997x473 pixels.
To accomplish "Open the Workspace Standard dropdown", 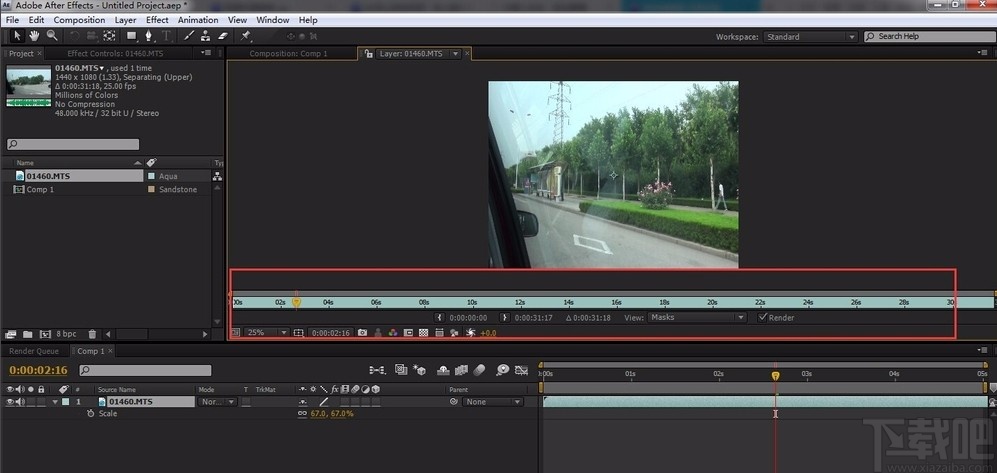I will (811, 37).
